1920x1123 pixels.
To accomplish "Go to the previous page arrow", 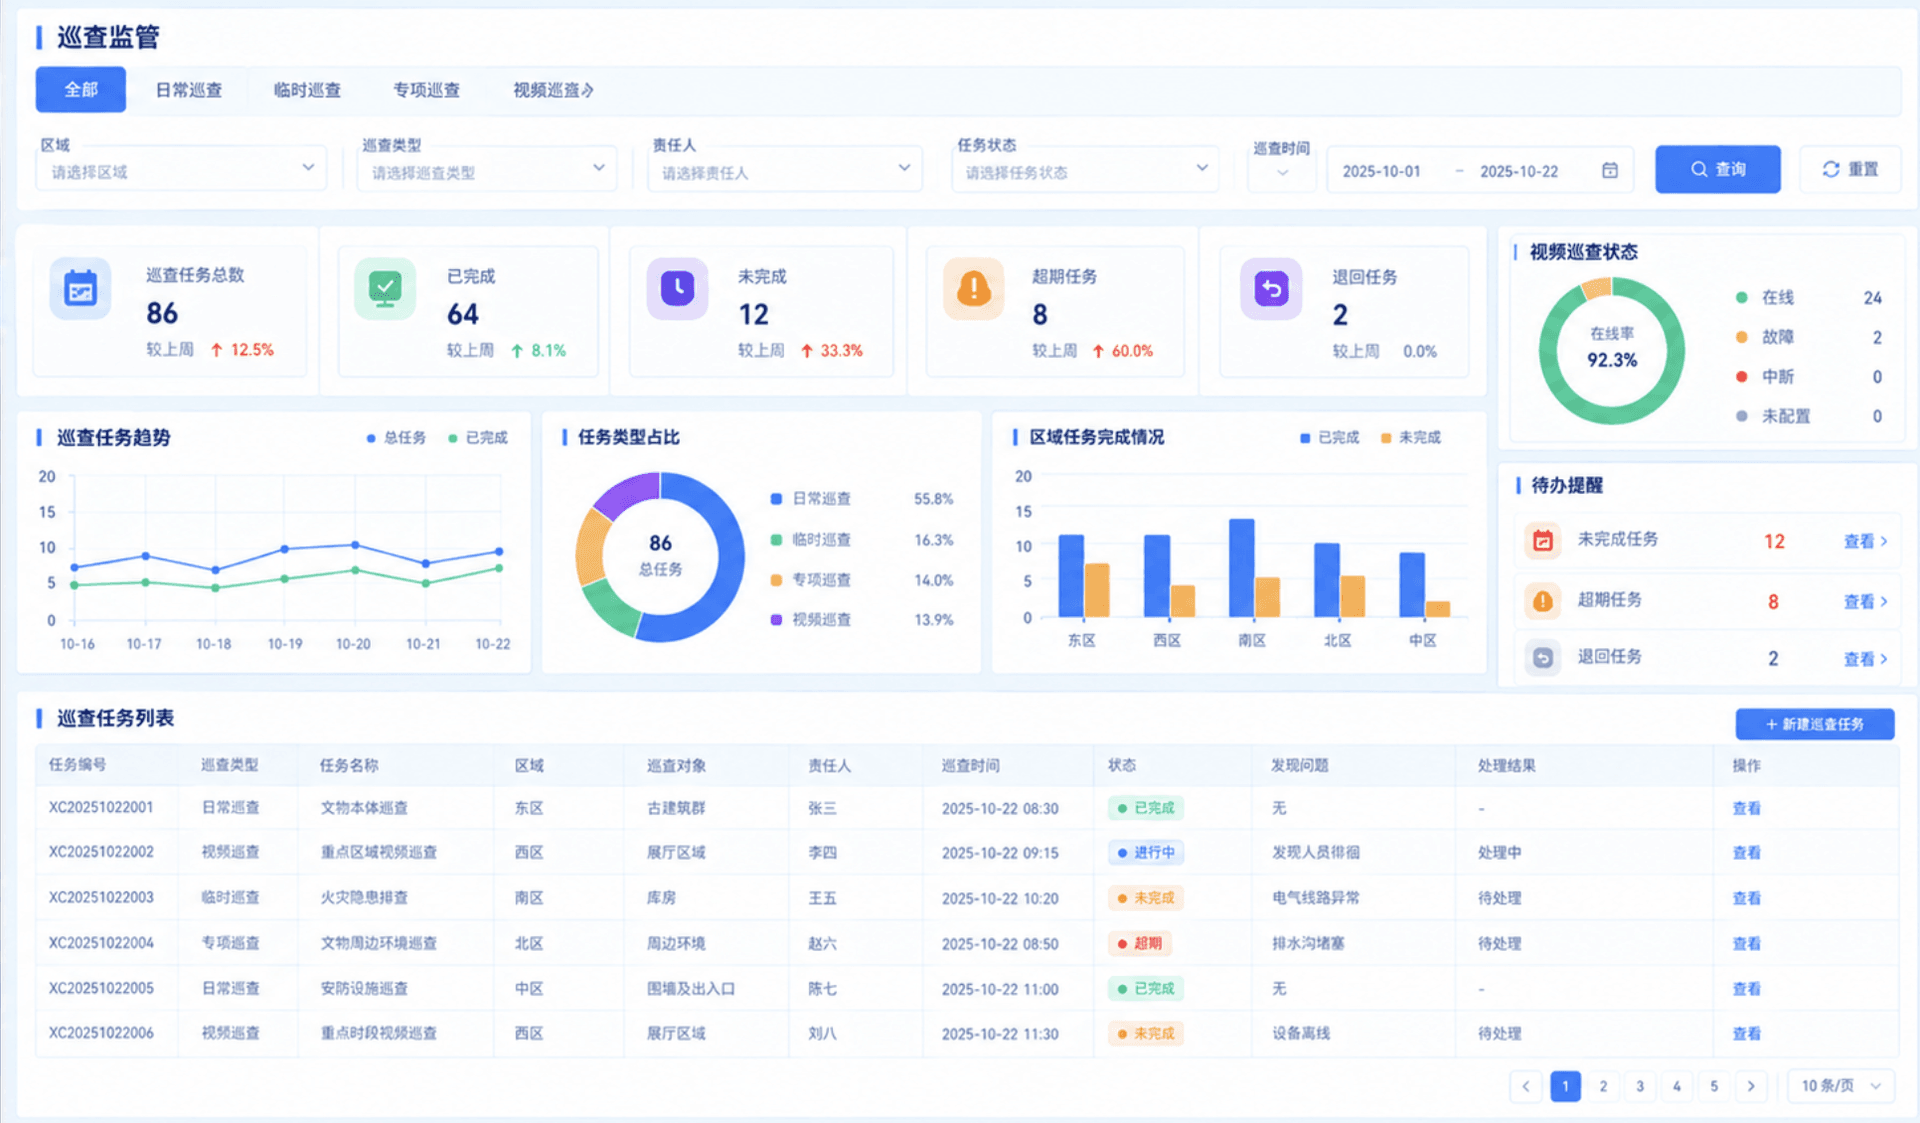I will point(1526,1086).
